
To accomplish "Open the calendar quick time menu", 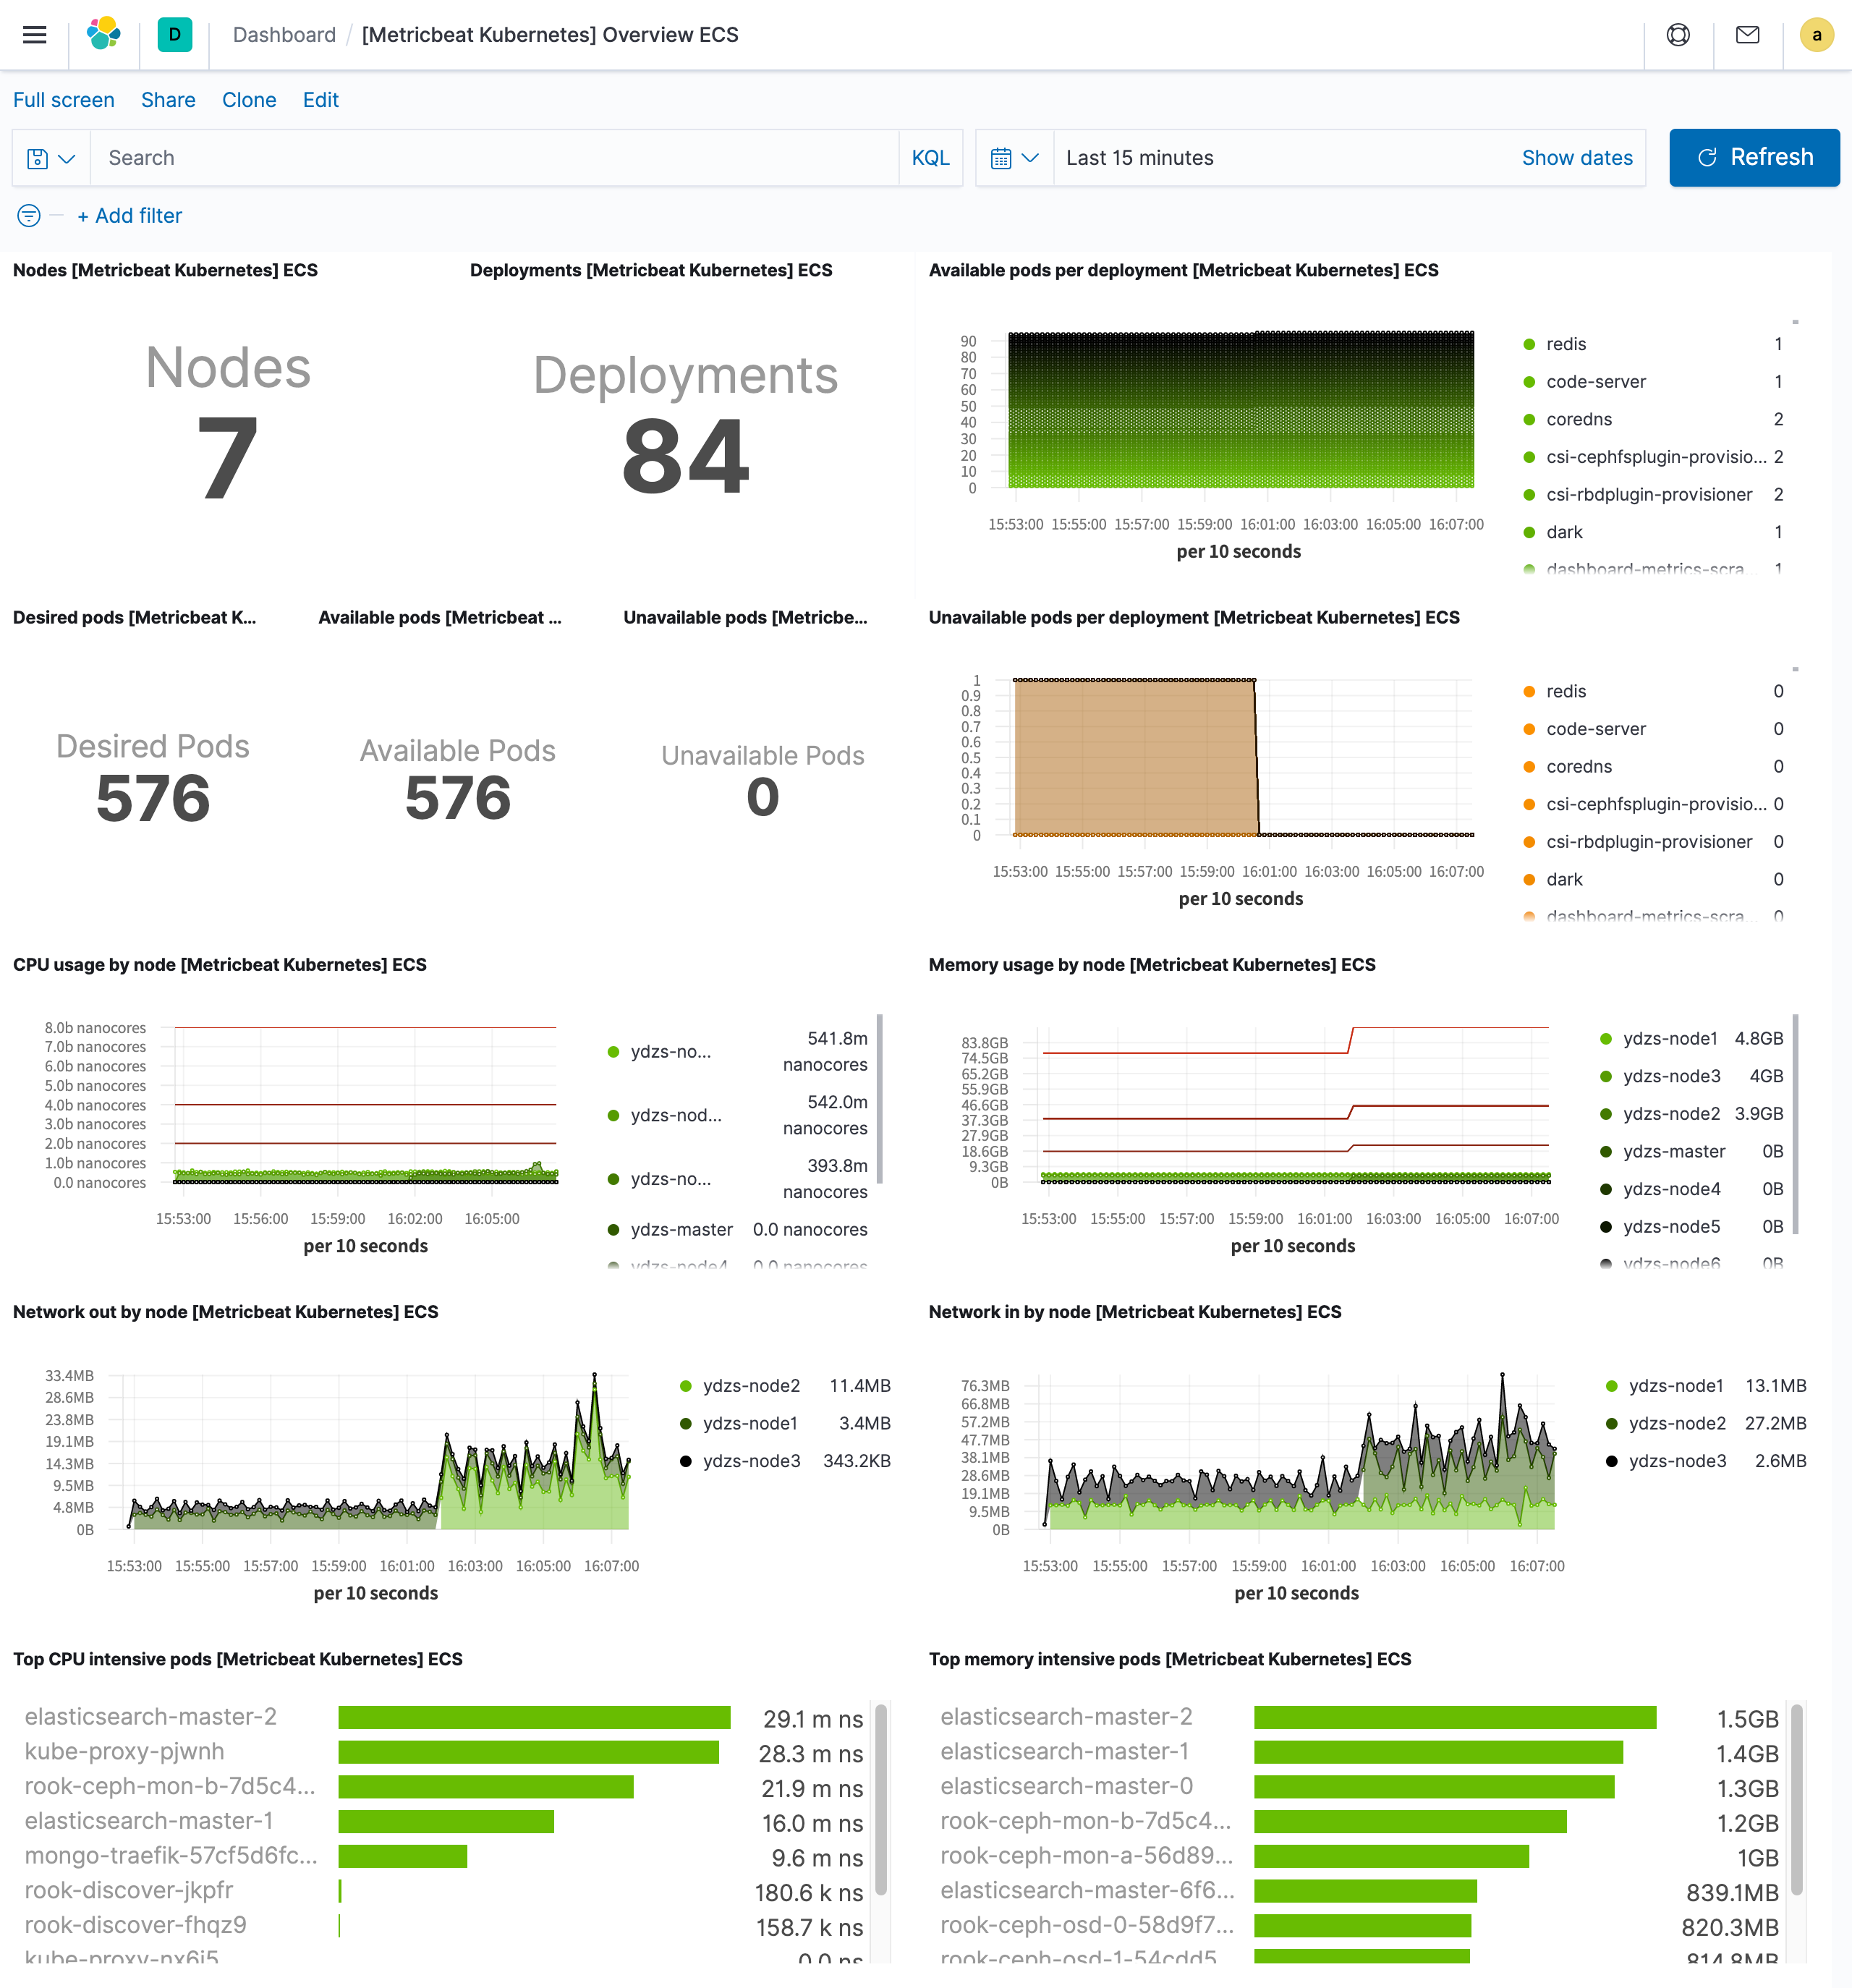I will pyautogui.click(x=1015, y=158).
